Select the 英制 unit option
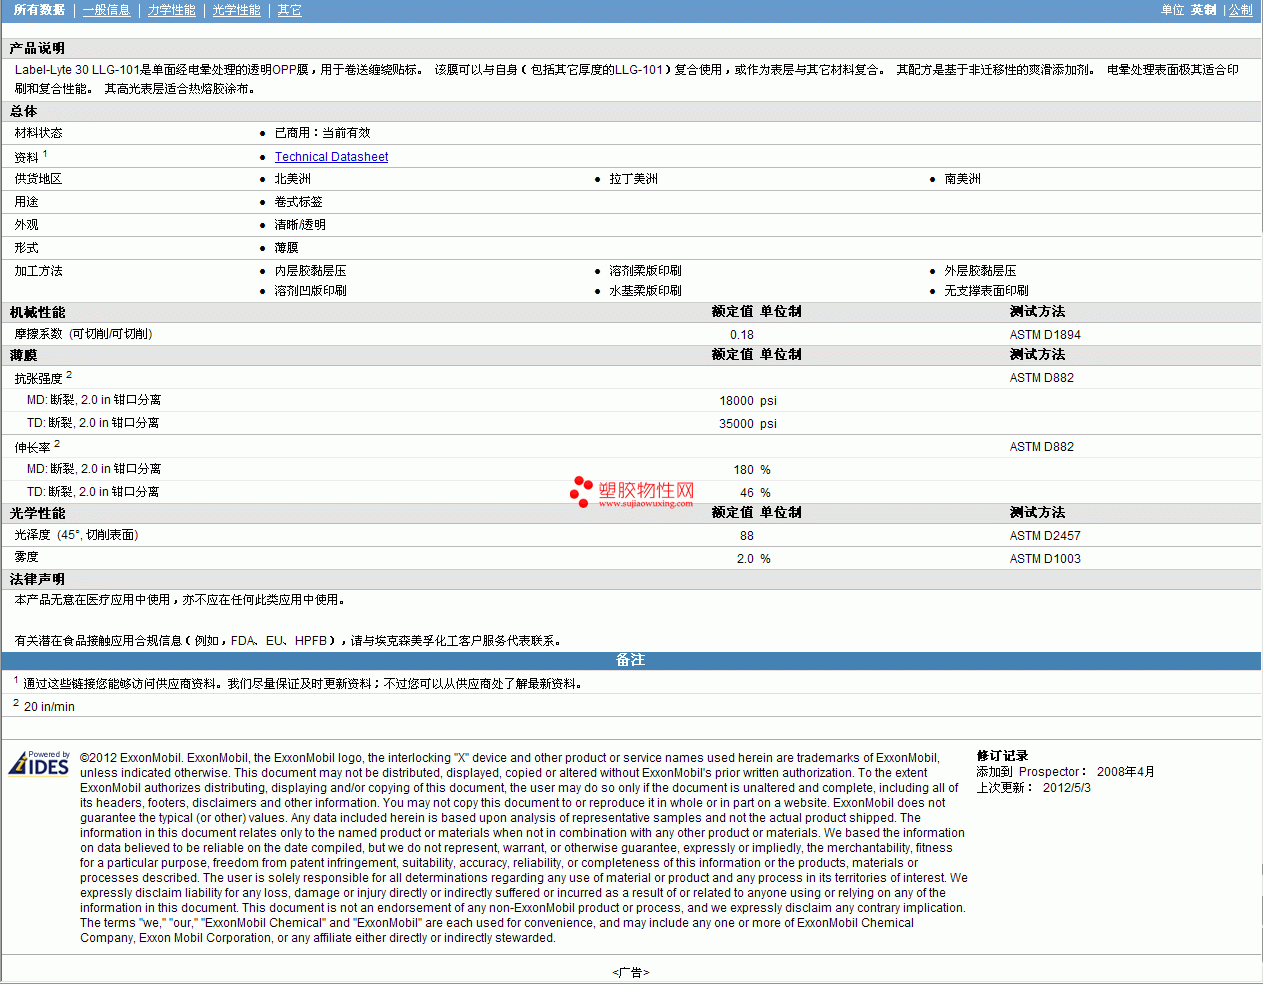Viewport: 1263px width, 985px height. (1204, 10)
